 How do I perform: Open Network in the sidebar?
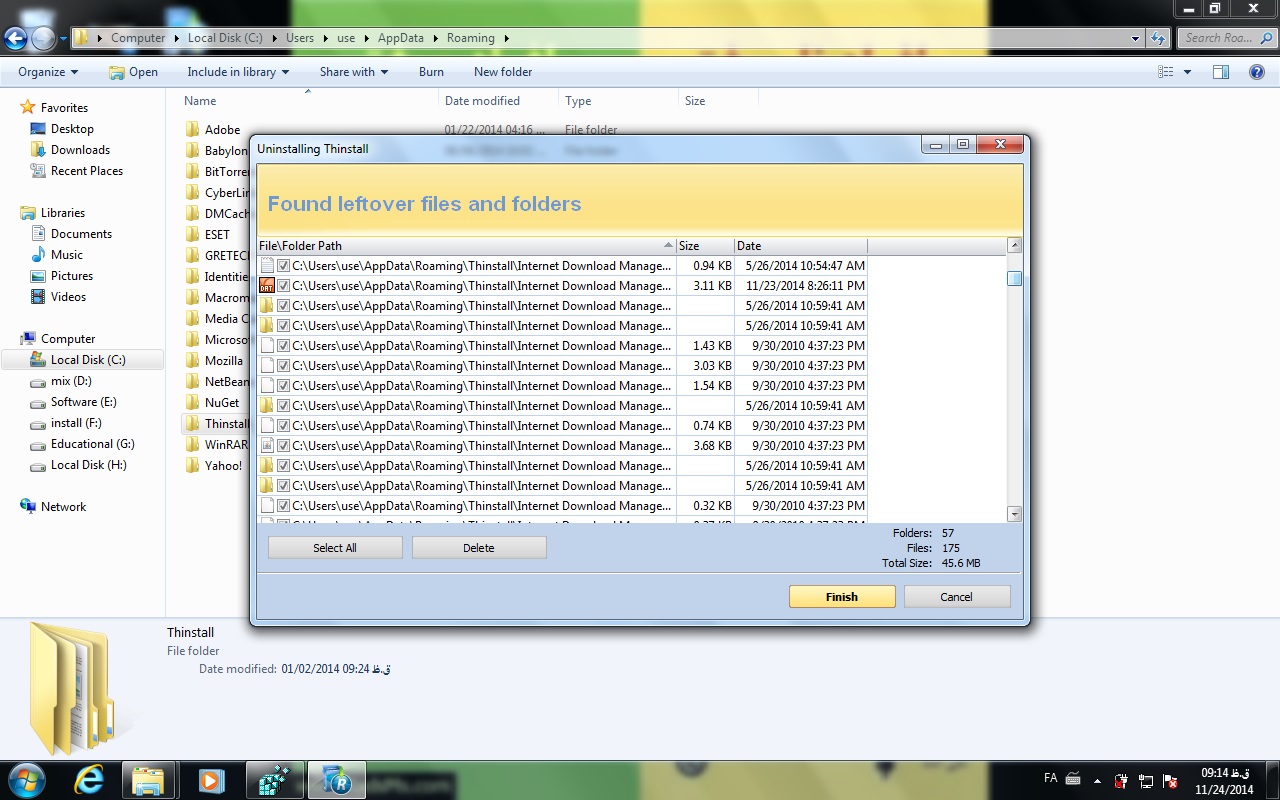coord(63,507)
